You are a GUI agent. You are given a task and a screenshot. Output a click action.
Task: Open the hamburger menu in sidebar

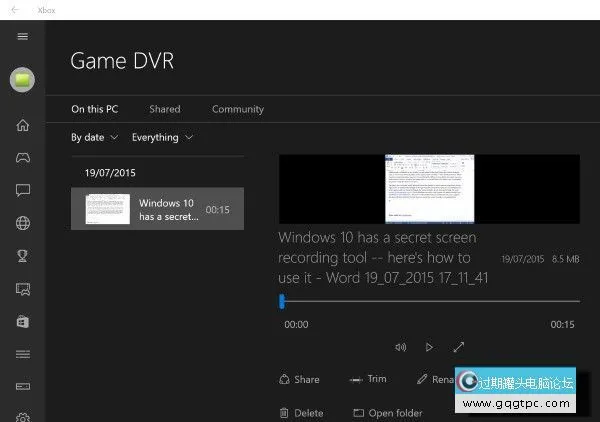point(22,36)
